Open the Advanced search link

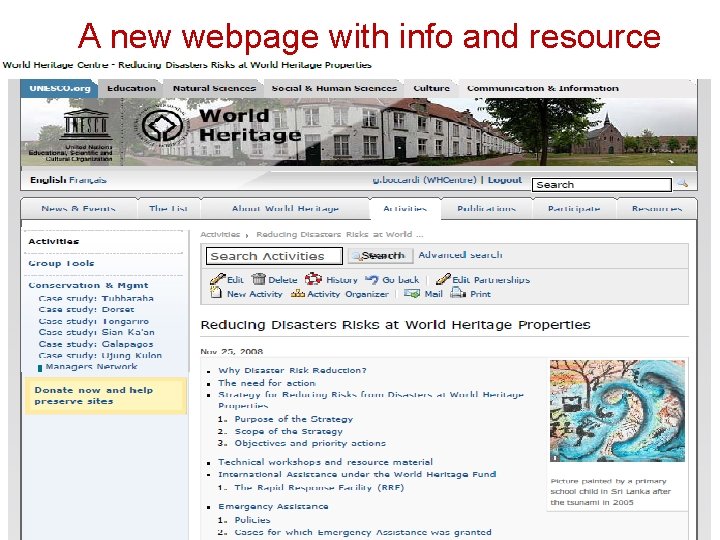coord(460,255)
